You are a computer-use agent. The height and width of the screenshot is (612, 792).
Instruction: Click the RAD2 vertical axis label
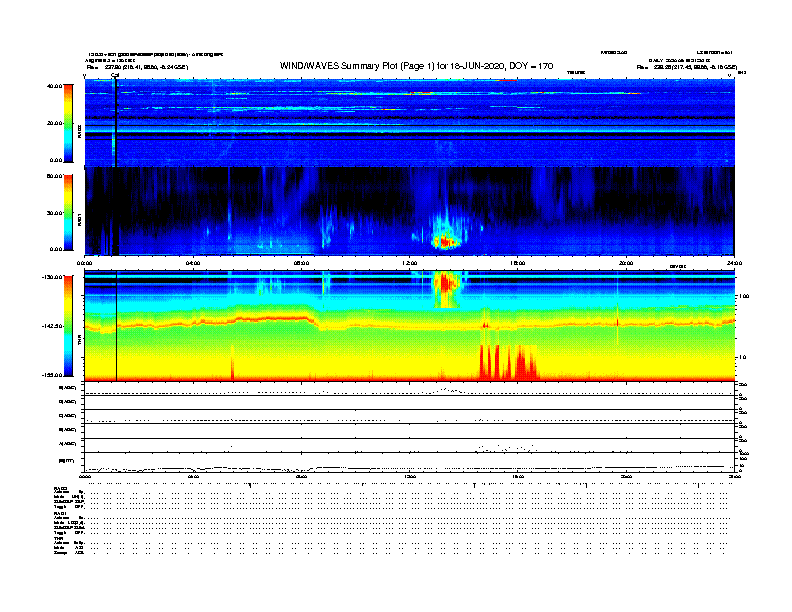tap(79, 131)
